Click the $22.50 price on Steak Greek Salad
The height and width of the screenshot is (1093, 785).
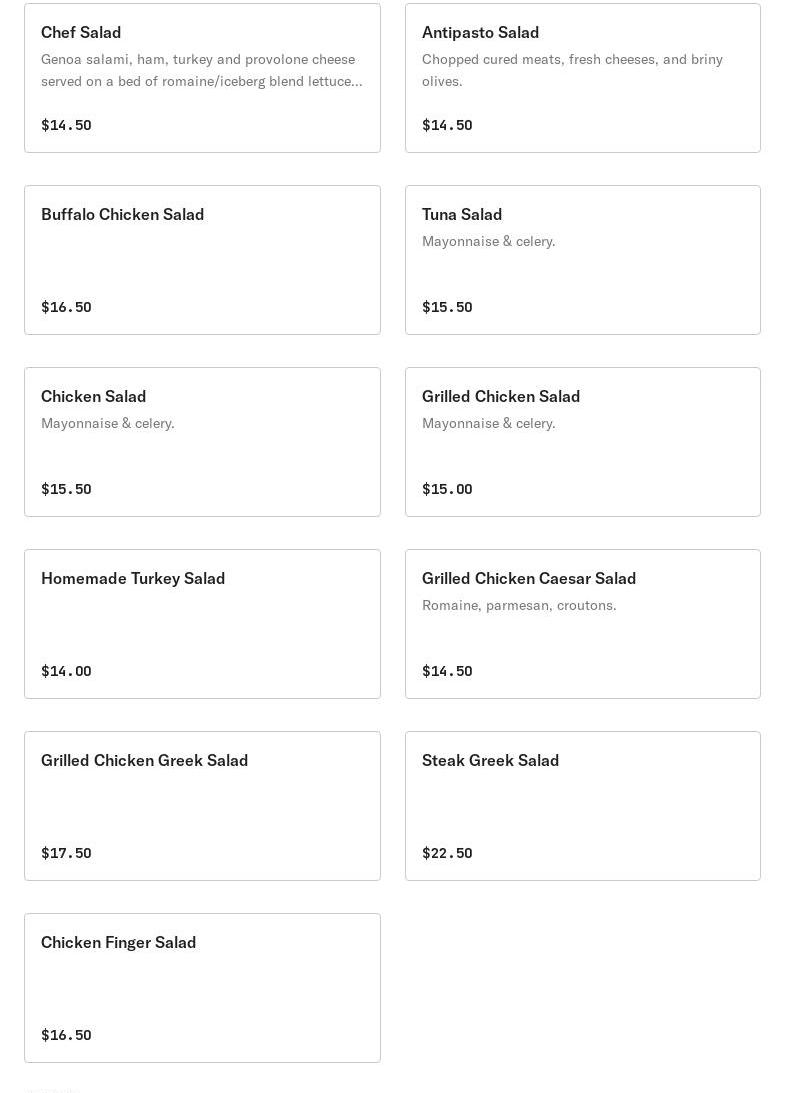point(447,853)
